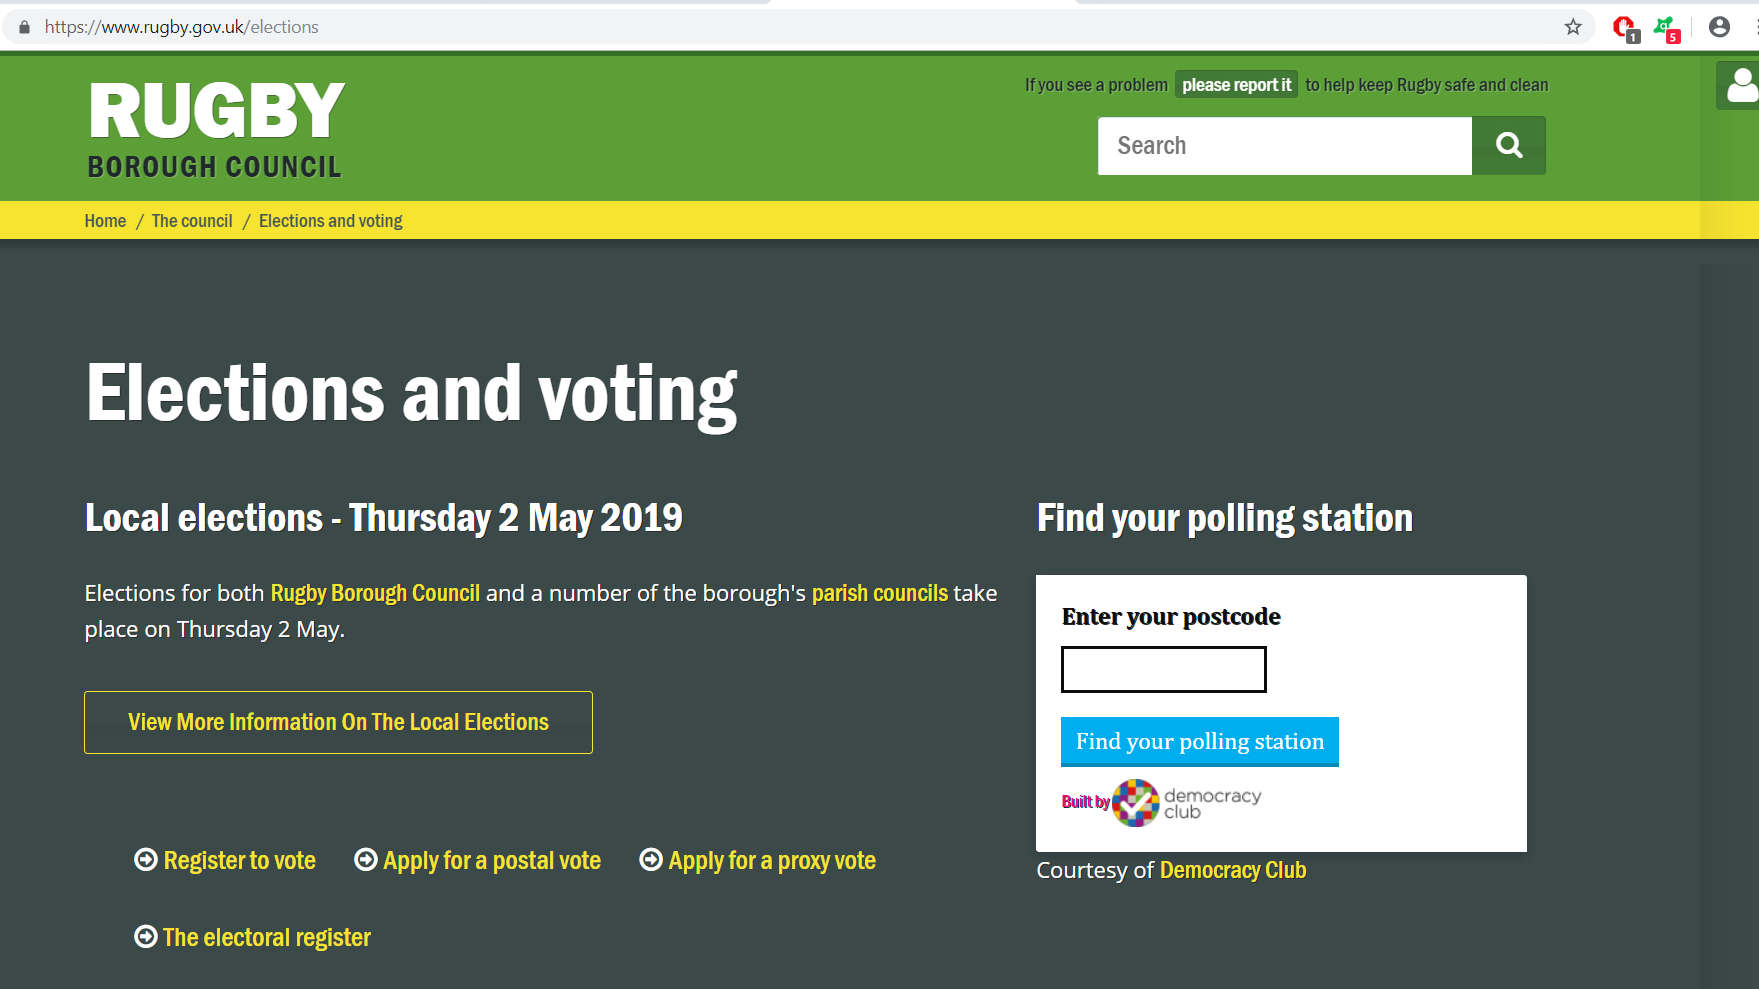
Task: Focus the Enter your postcode field
Action: (x=1163, y=669)
